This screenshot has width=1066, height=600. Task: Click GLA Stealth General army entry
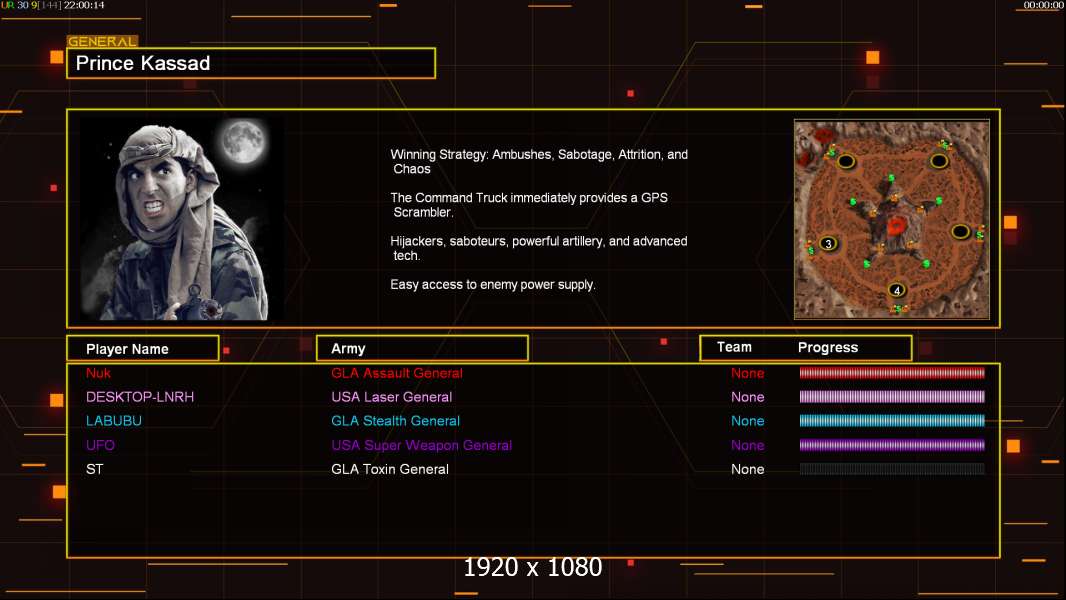pos(395,421)
